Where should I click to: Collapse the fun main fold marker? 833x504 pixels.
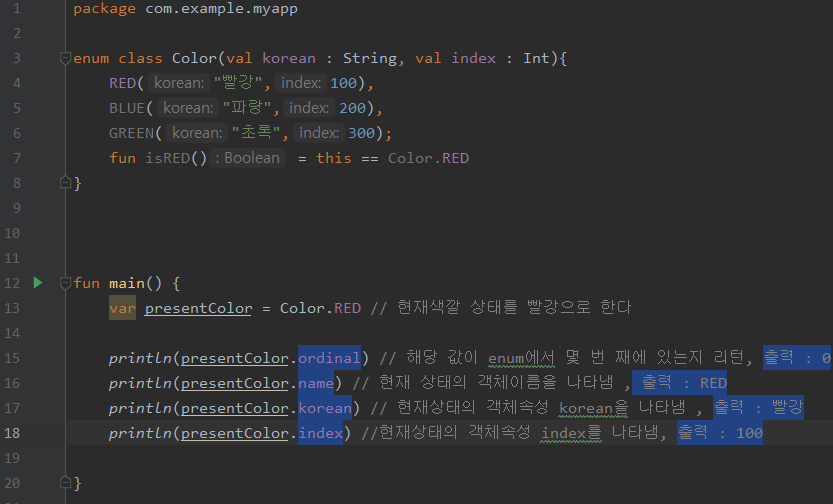[x=65, y=283]
